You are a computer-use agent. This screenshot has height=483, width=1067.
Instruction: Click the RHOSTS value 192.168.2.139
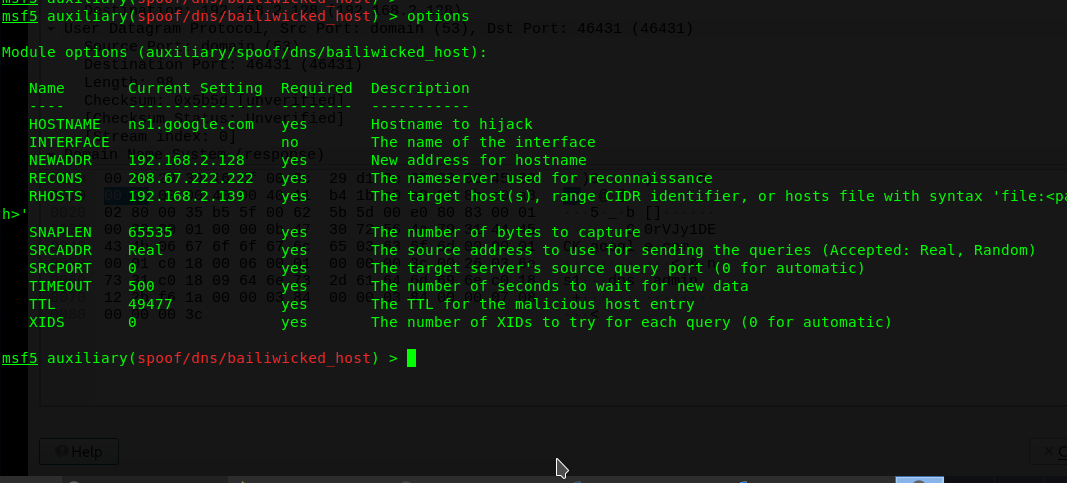click(186, 197)
